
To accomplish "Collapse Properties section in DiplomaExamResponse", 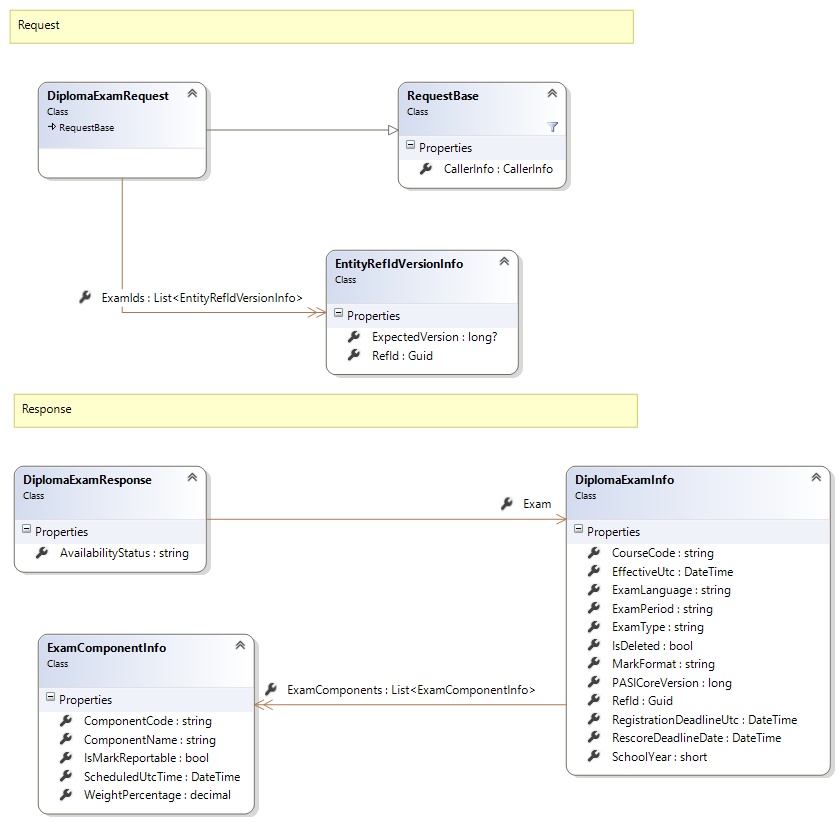I will tap(25, 531).
